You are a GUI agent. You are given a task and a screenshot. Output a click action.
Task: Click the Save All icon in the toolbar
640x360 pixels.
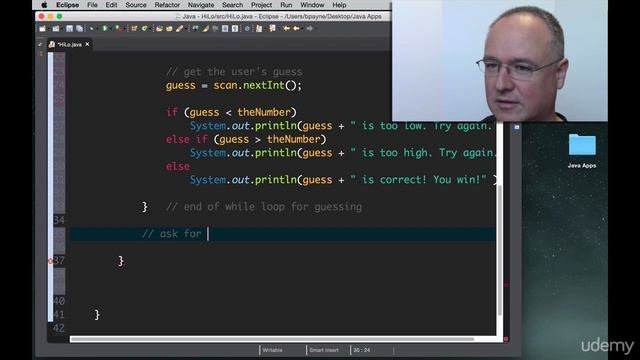pos(79,29)
